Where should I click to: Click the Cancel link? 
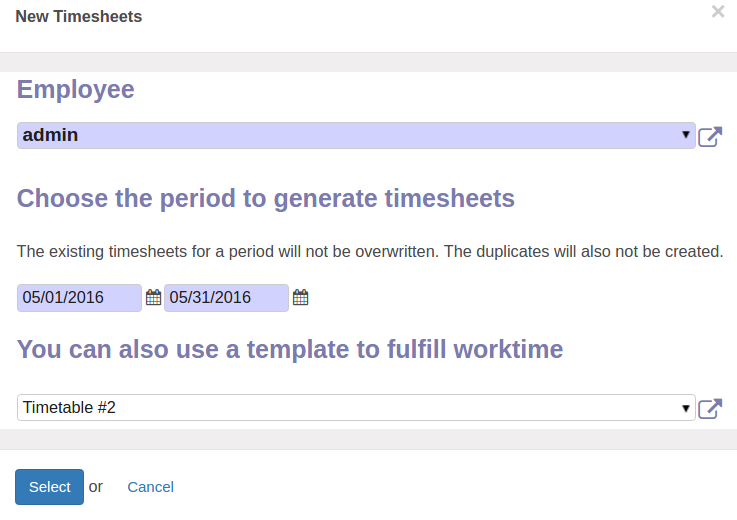coord(150,487)
